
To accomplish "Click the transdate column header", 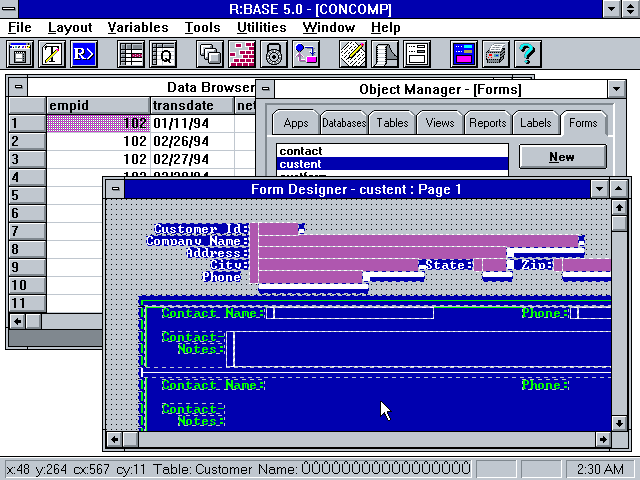I will [192, 106].
